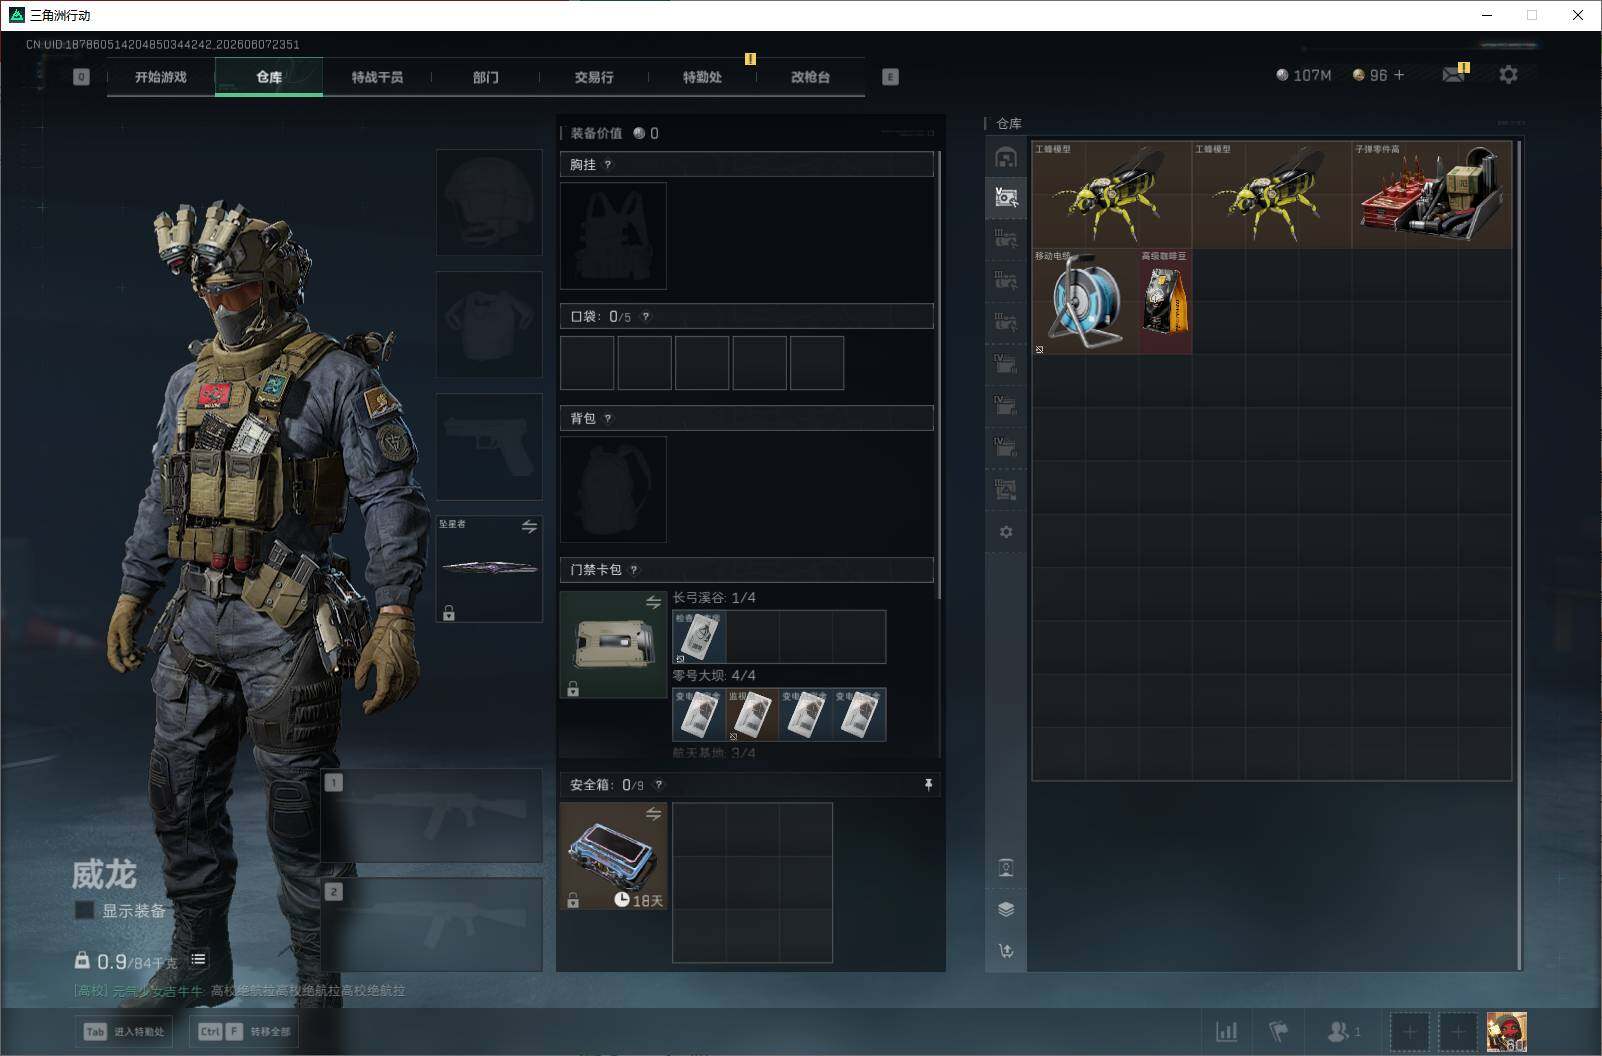Click the first empty pocket slot
1602x1056 pixels.
coord(587,363)
